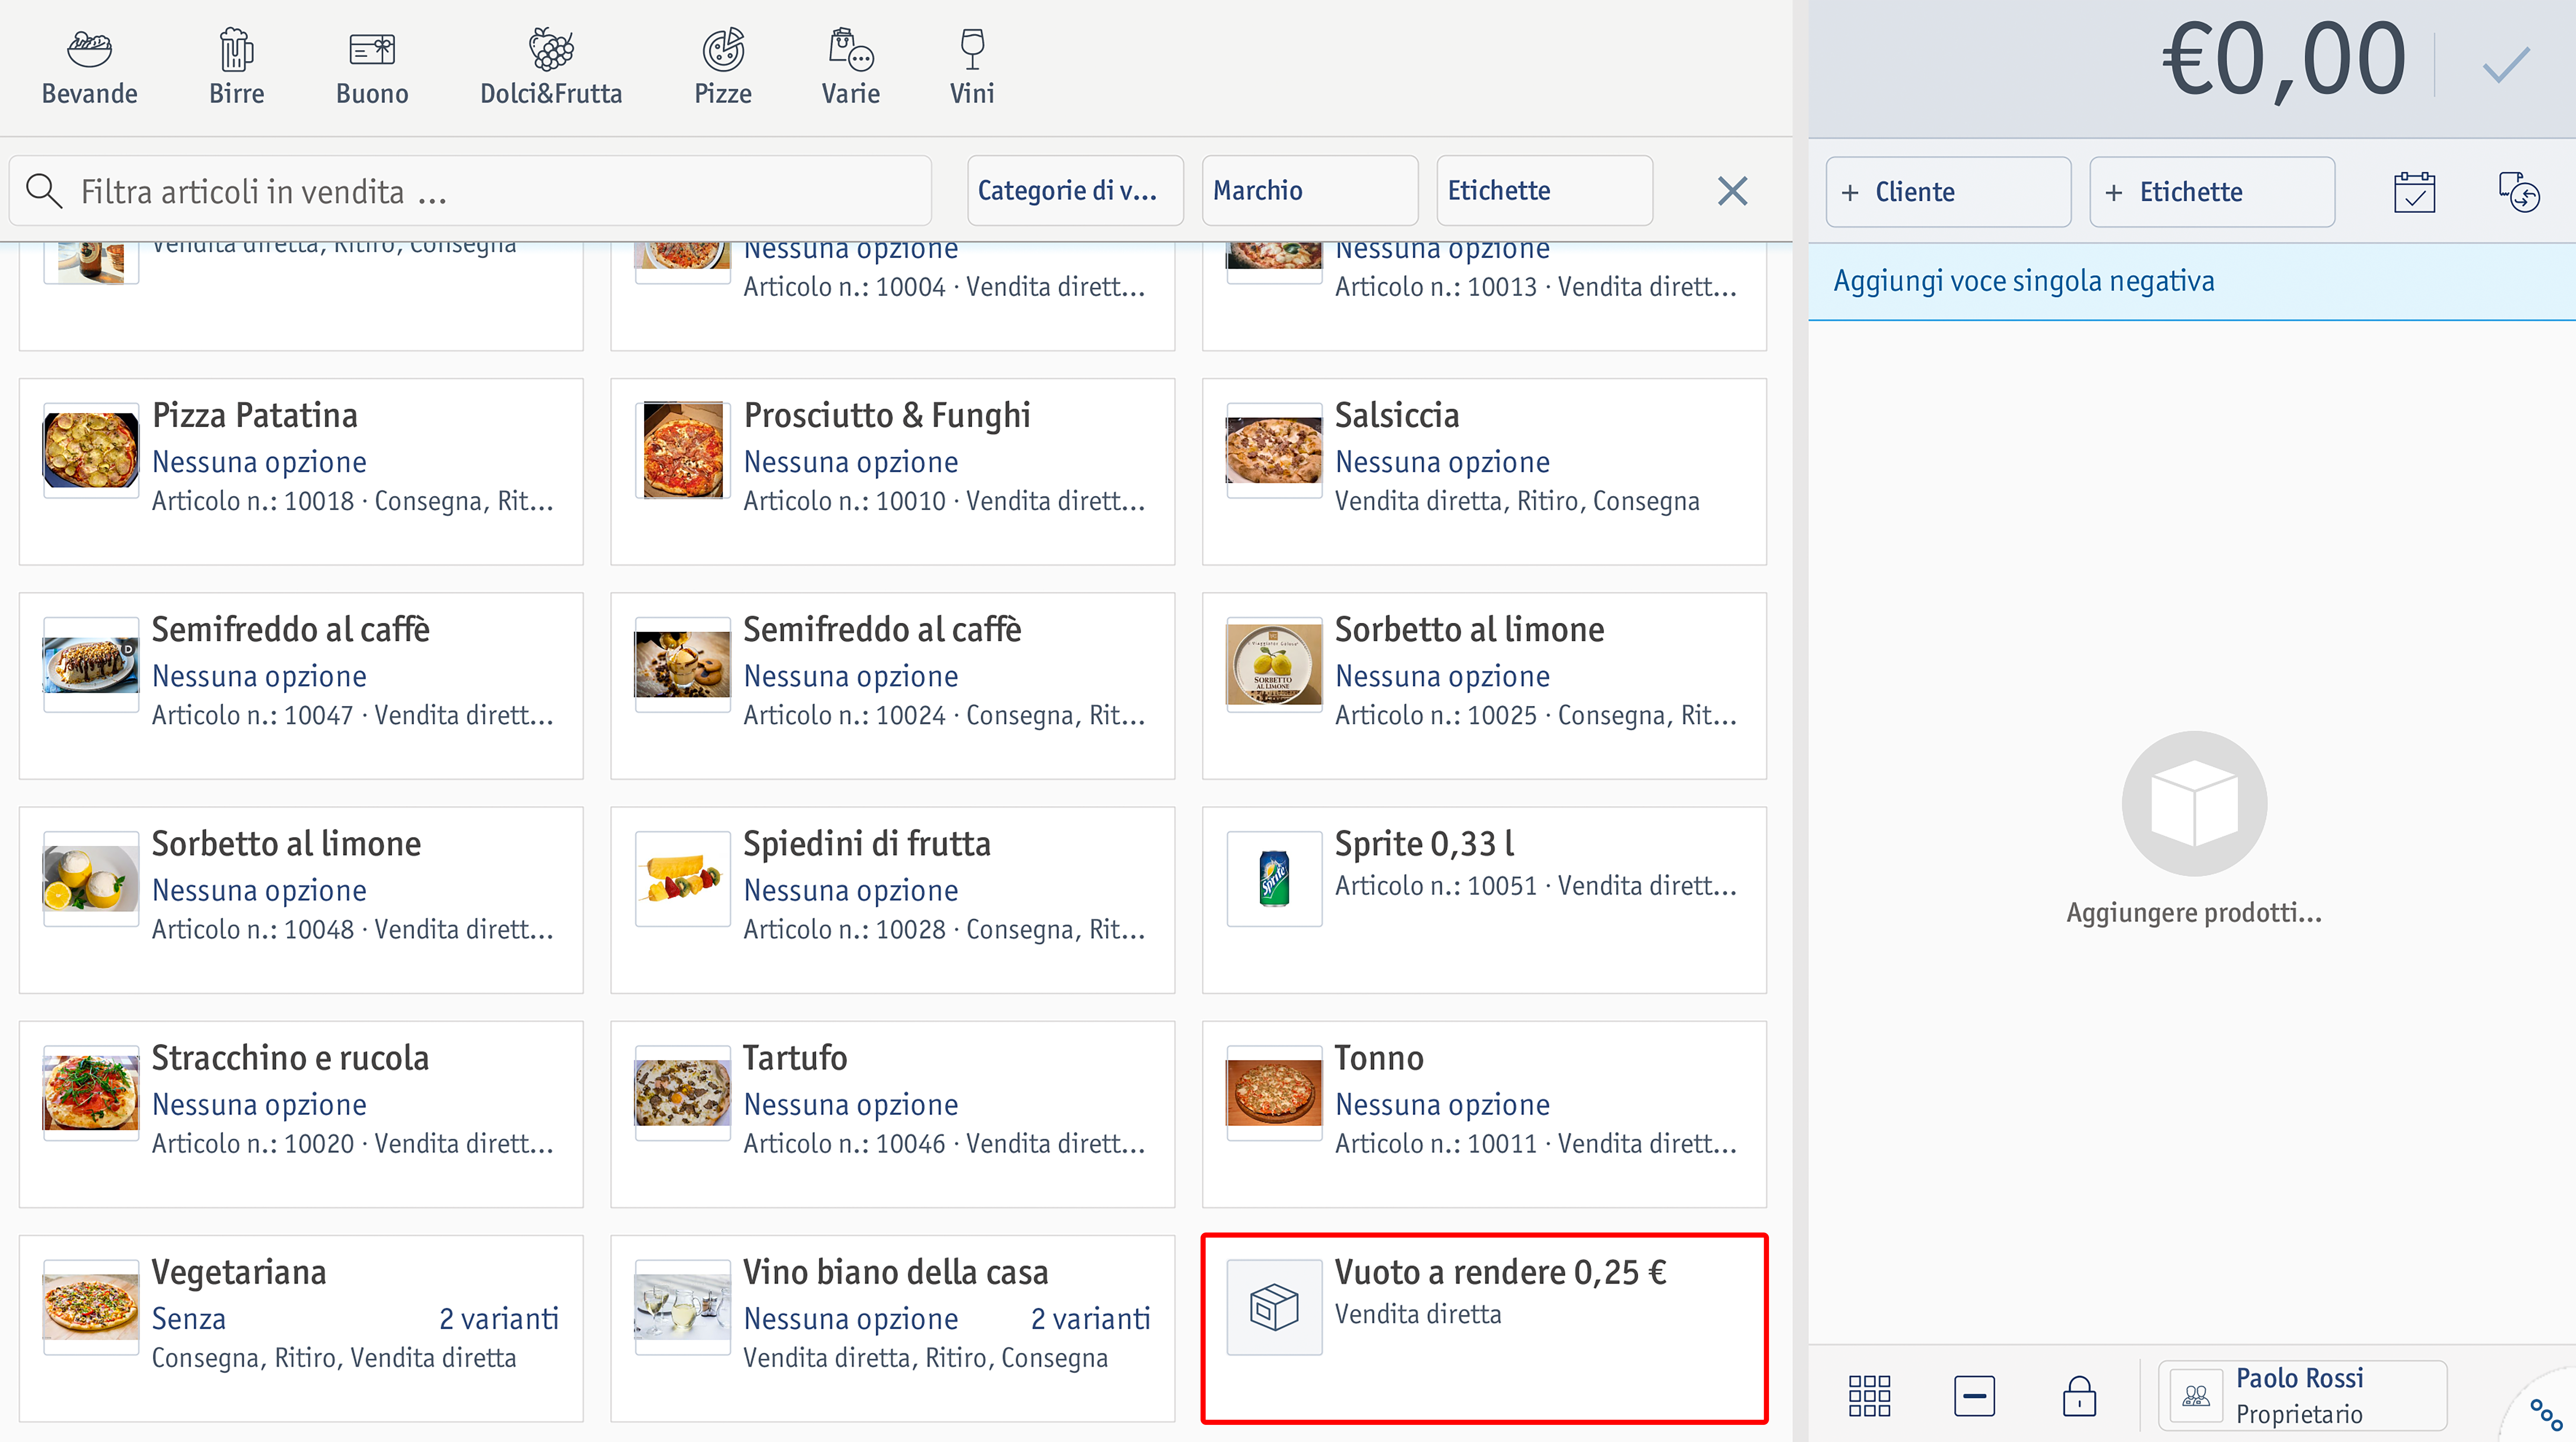Select Sprite 0,33 l product
Viewport: 2576px width, 1442px height.
[x=1484, y=900]
